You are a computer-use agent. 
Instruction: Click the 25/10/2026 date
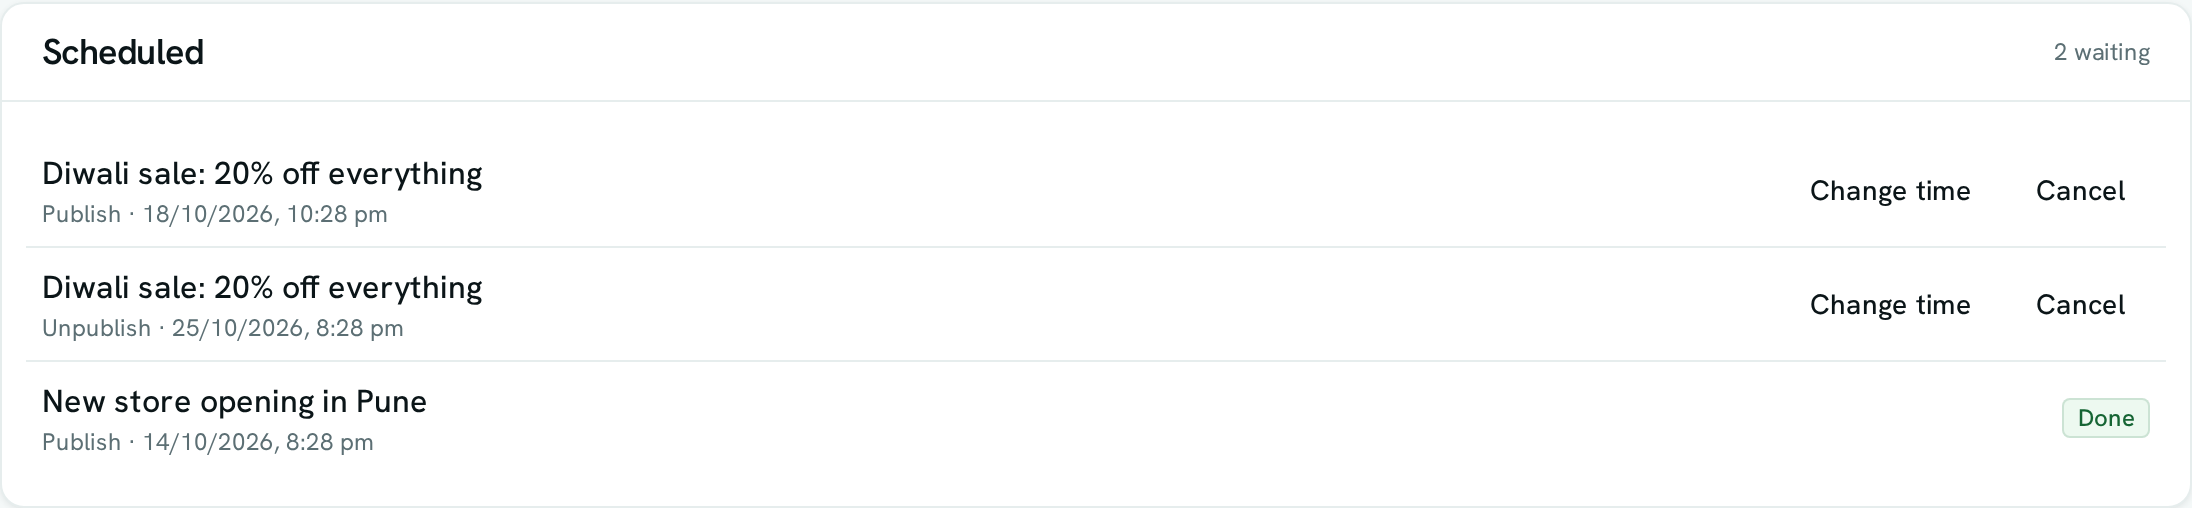(x=239, y=329)
